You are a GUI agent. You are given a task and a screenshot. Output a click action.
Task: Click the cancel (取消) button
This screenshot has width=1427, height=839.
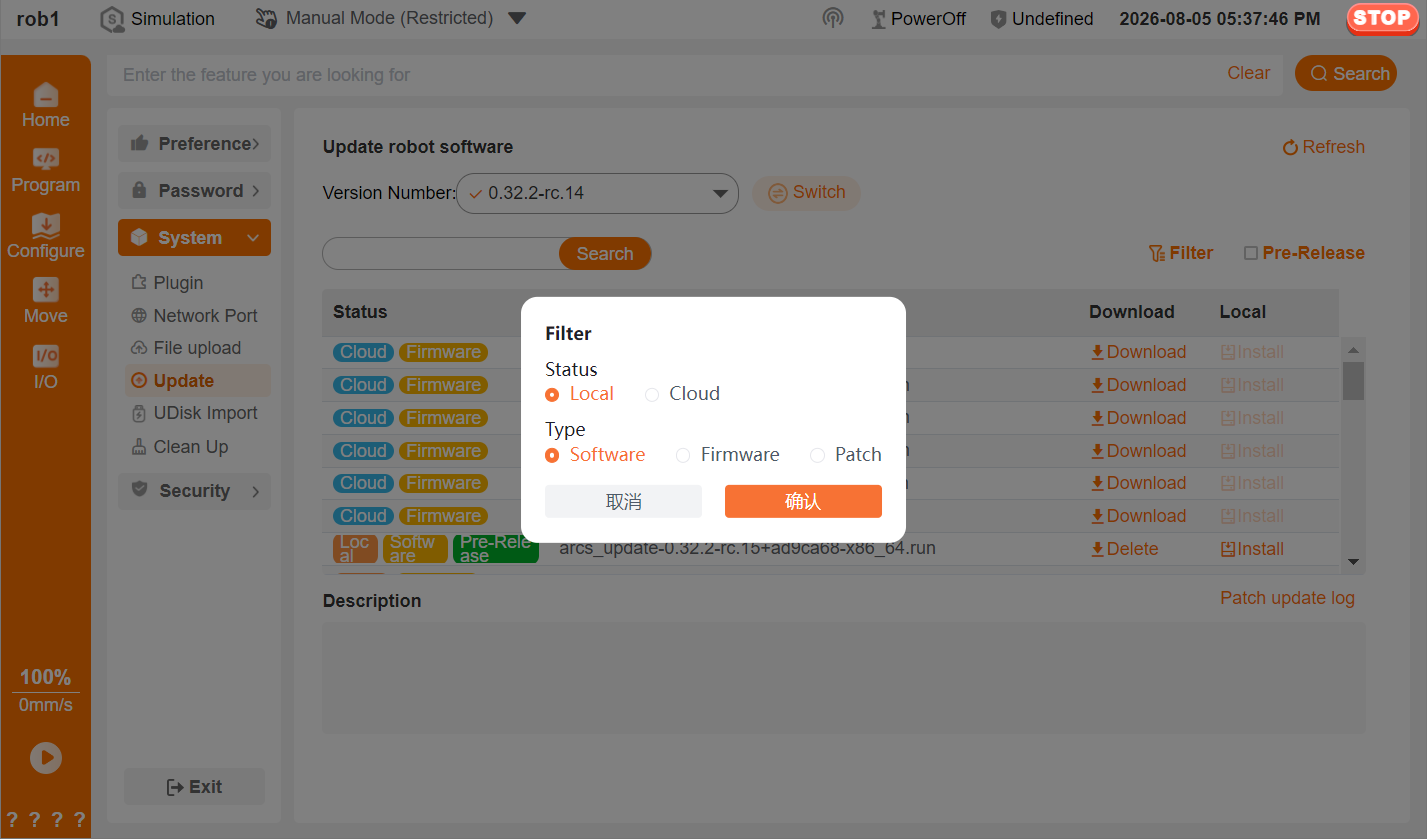[623, 501]
